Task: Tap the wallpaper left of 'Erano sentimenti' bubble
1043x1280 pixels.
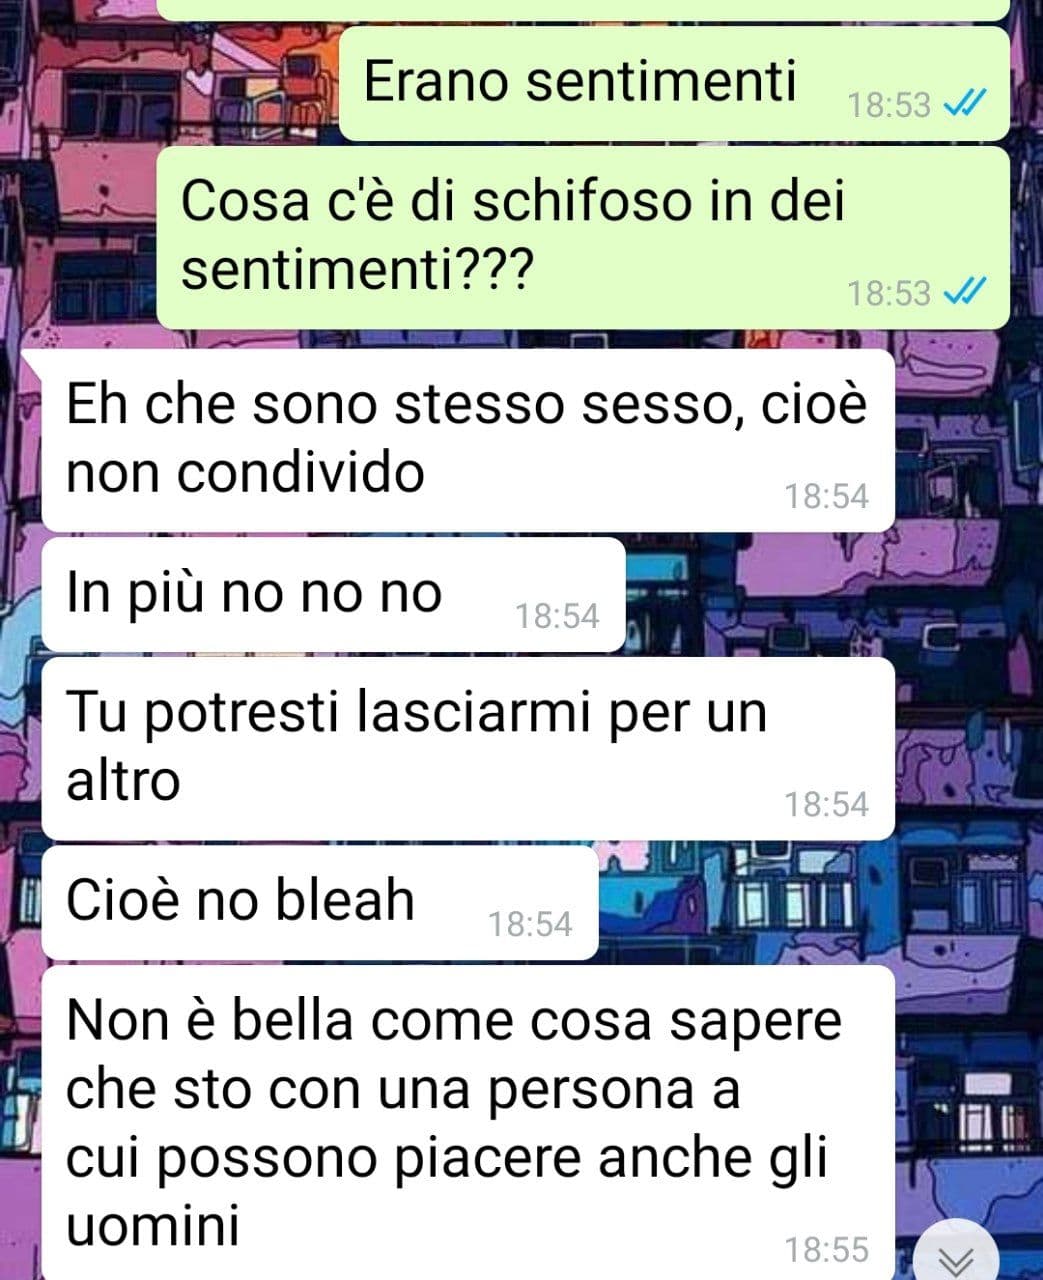Action: [170, 83]
